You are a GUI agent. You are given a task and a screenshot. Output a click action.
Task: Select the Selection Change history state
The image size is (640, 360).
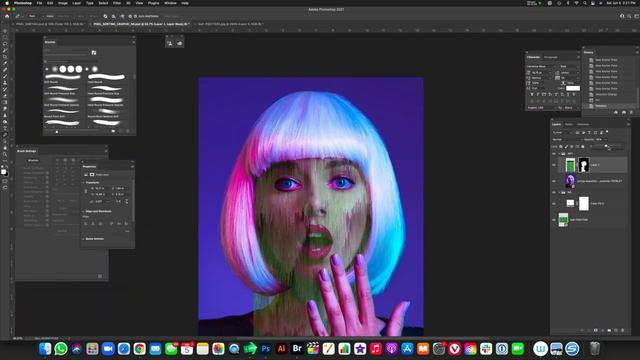click(606, 94)
